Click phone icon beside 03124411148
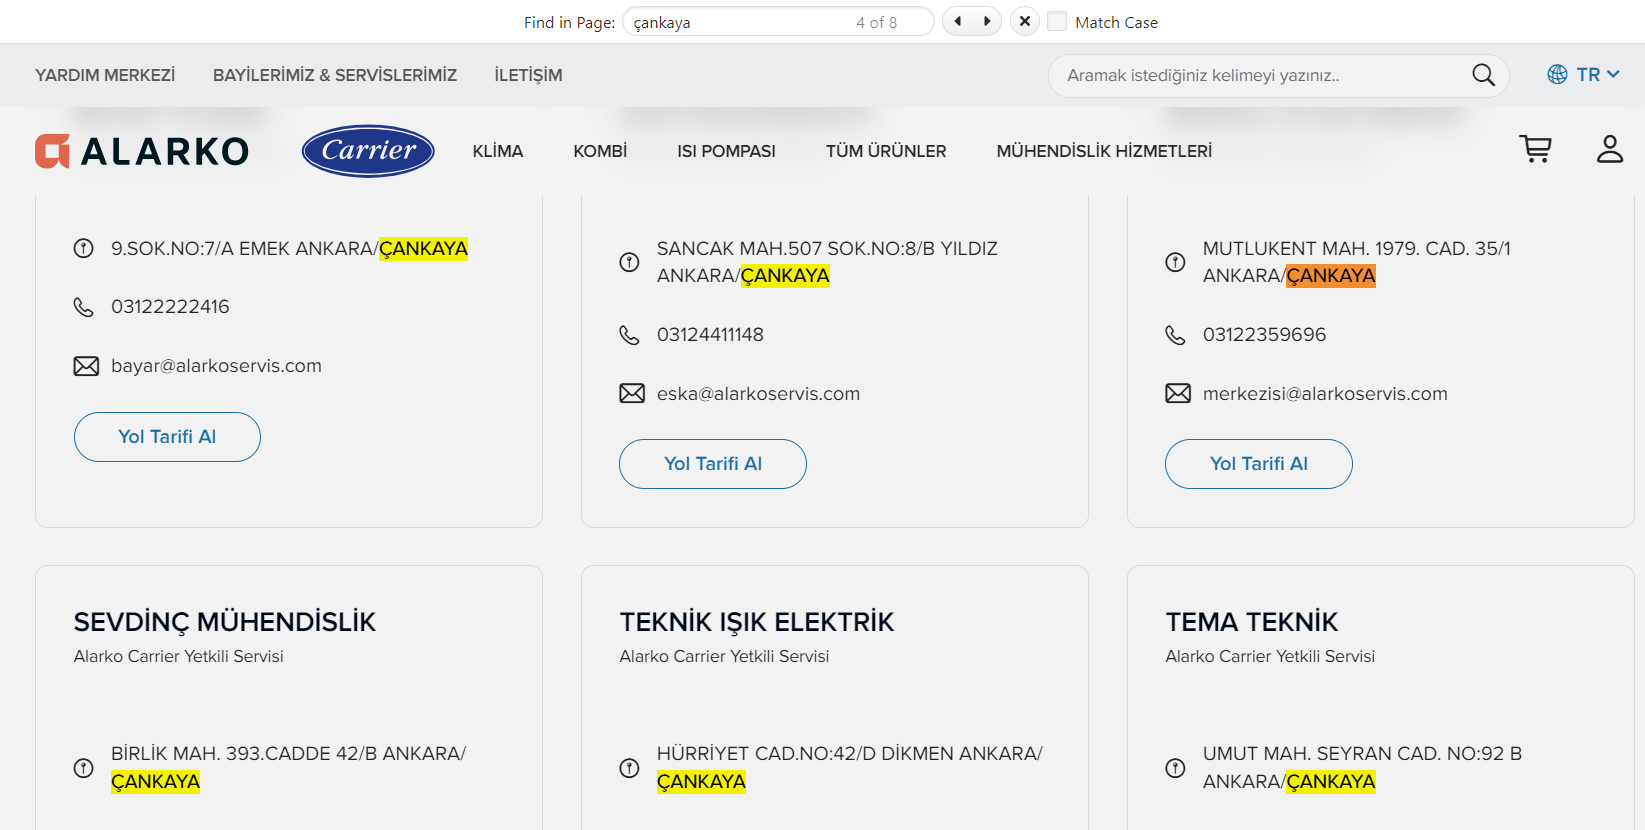1645x830 pixels. (629, 335)
